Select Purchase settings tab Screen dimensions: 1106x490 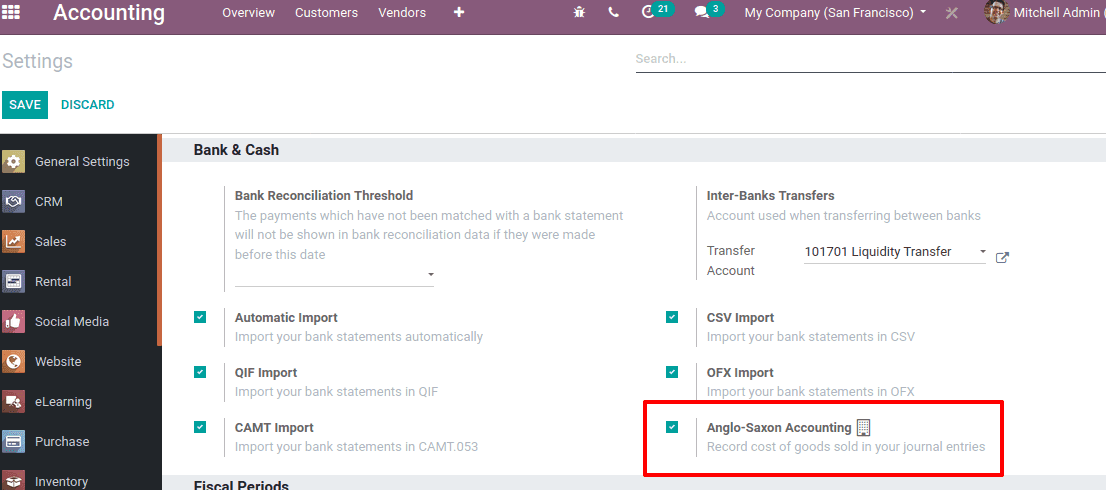pos(62,441)
